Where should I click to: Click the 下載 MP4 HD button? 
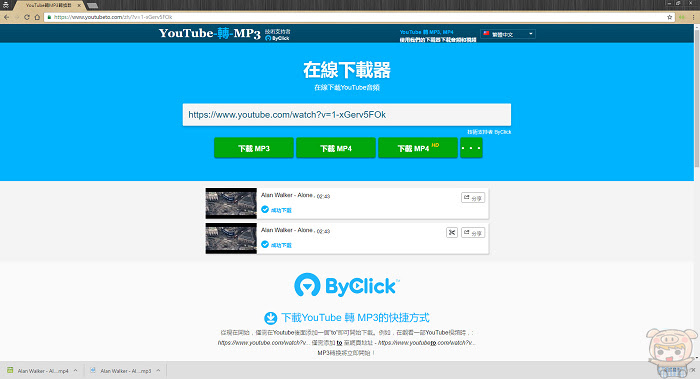click(x=418, y=148)
